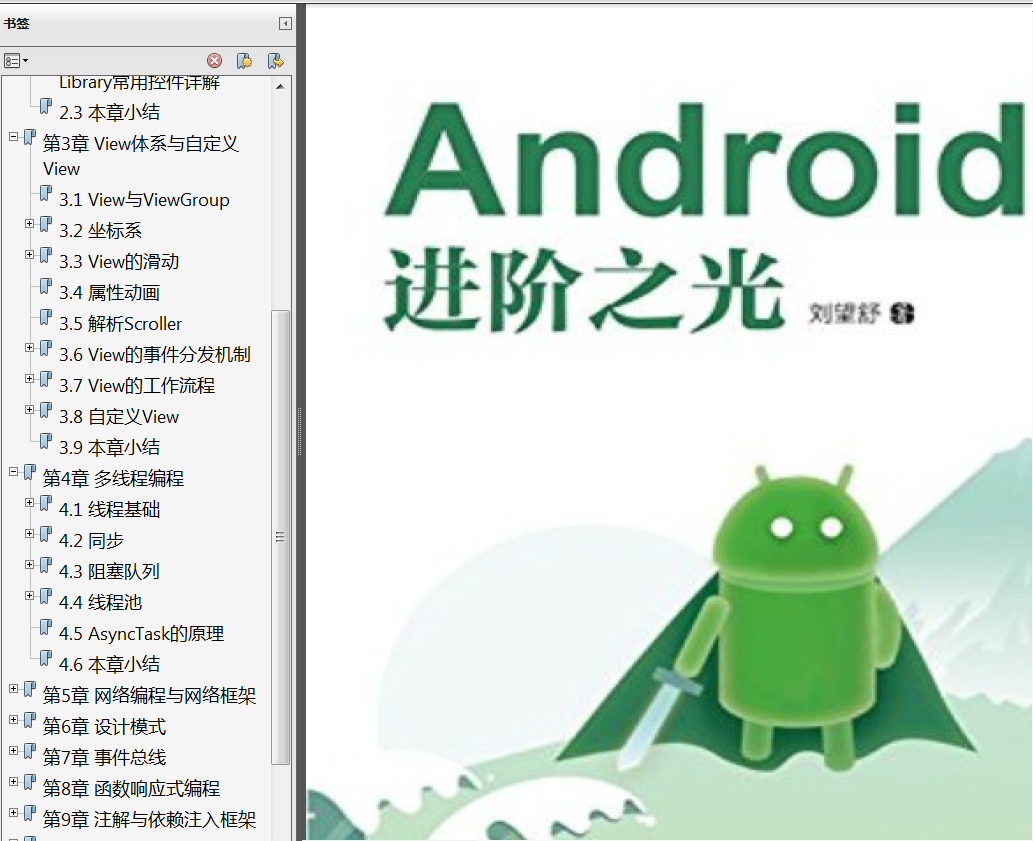Screen dimensions: 1033x841
Task: Open 3.5 解析Scroller bookmark
Action: pyautogui.click(x=121, y=324)
